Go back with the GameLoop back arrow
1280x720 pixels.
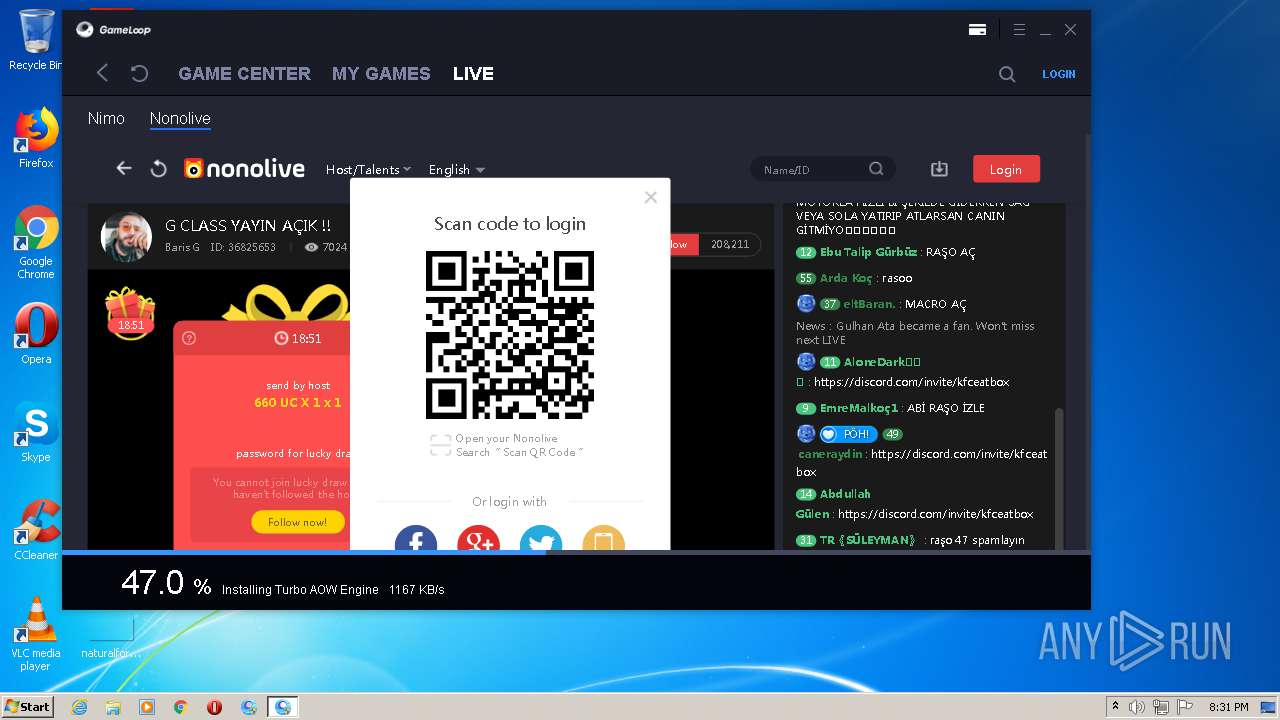(102, 73)
